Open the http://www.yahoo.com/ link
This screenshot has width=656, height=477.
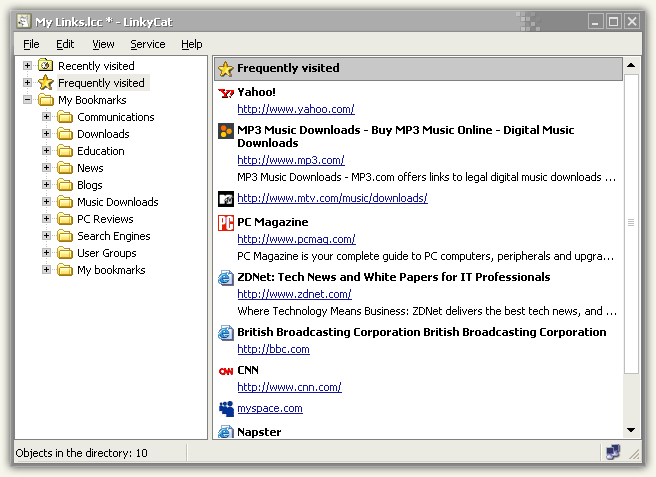coord(296,109)
